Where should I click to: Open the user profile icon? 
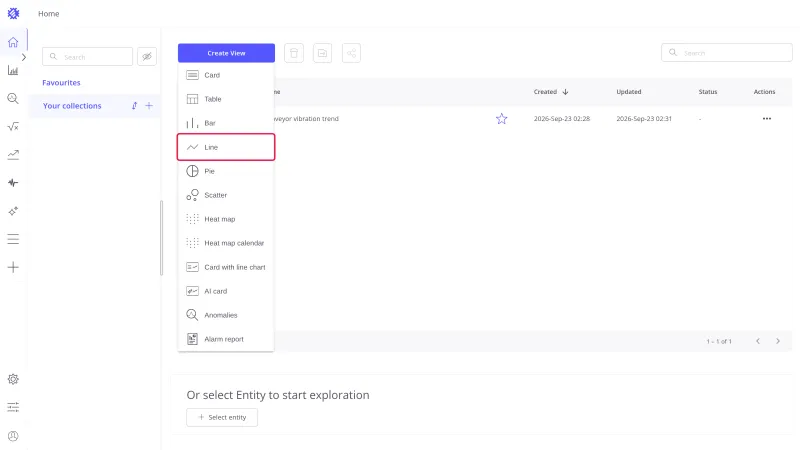coord(13,436)
